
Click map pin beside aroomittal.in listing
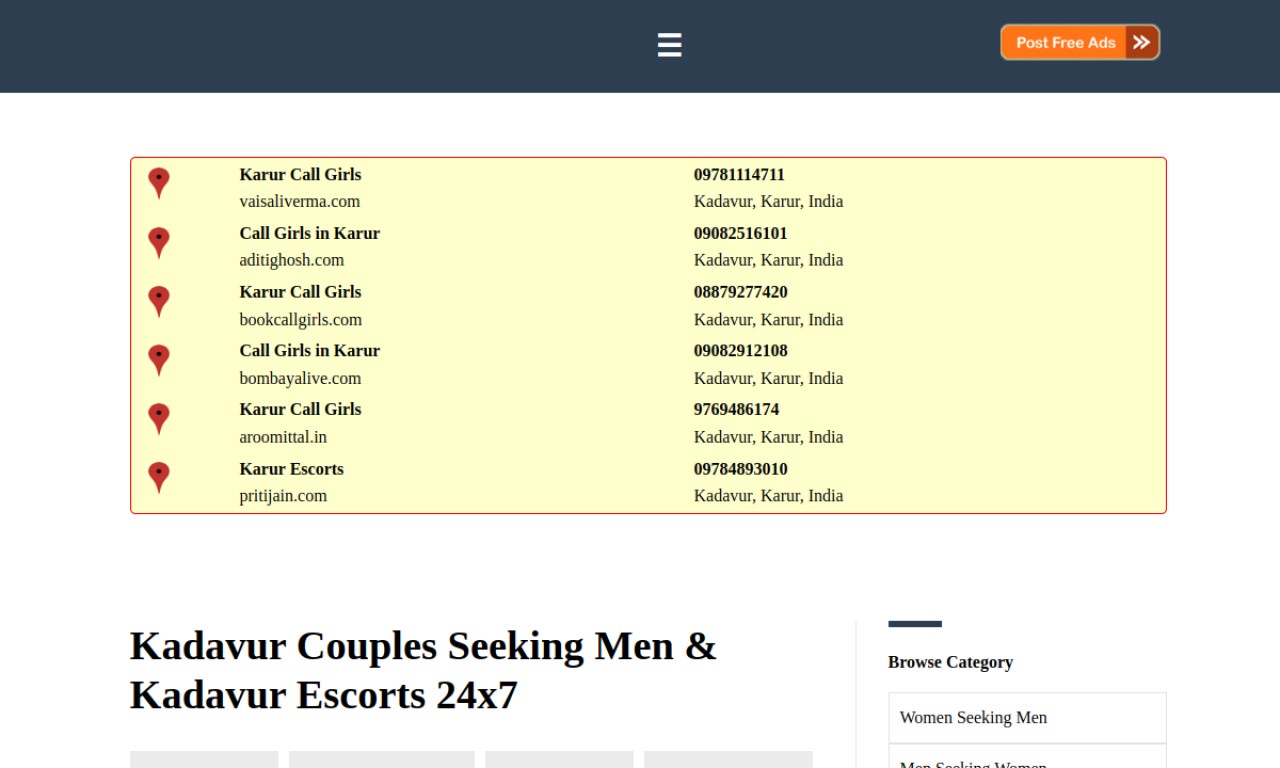pos(159,420)
